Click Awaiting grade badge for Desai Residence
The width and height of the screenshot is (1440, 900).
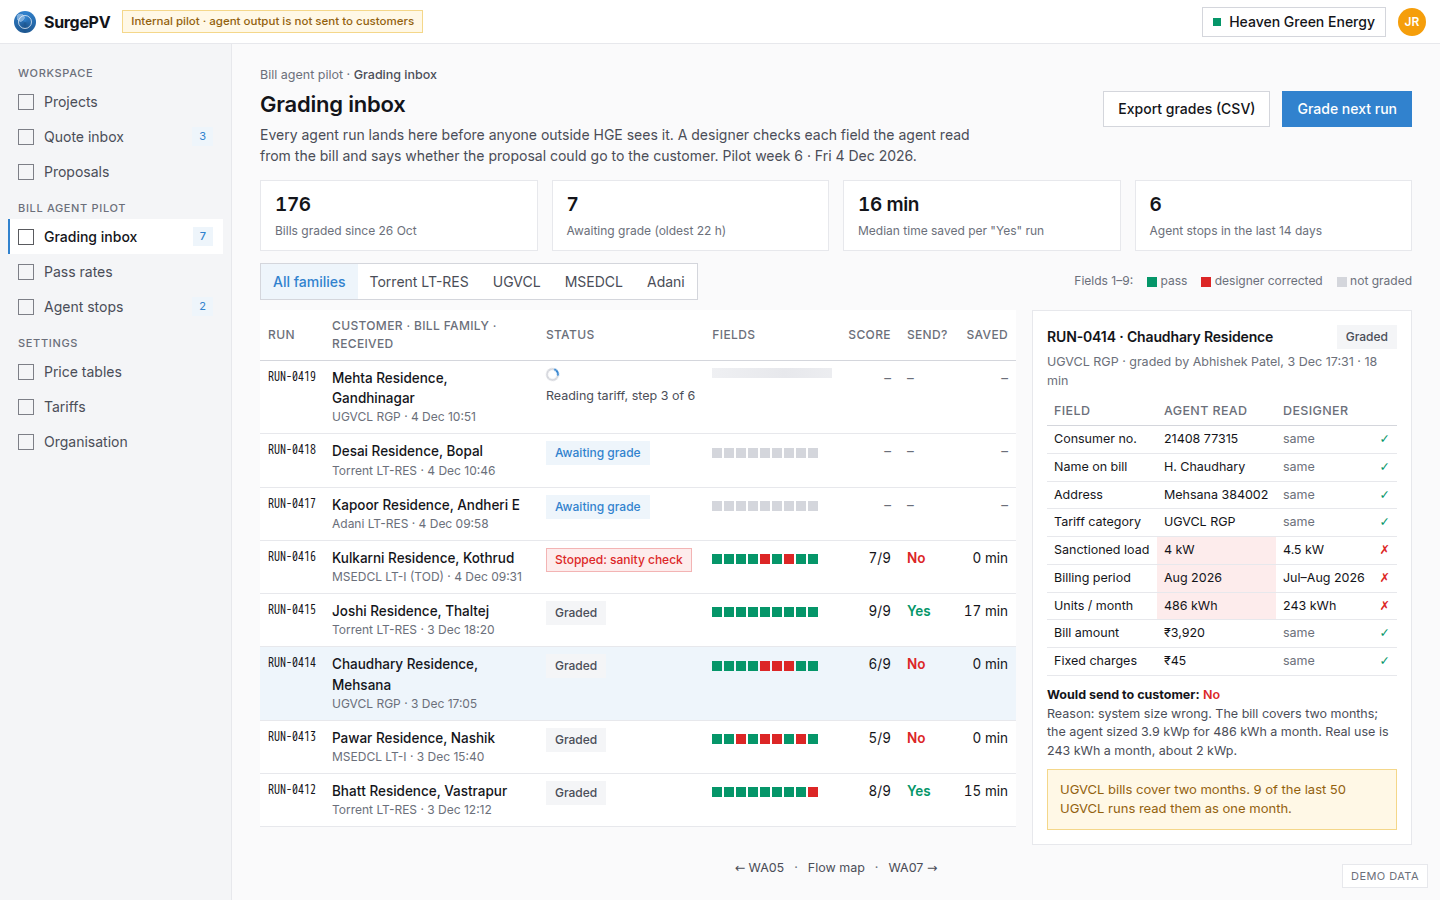pos(598,453)
